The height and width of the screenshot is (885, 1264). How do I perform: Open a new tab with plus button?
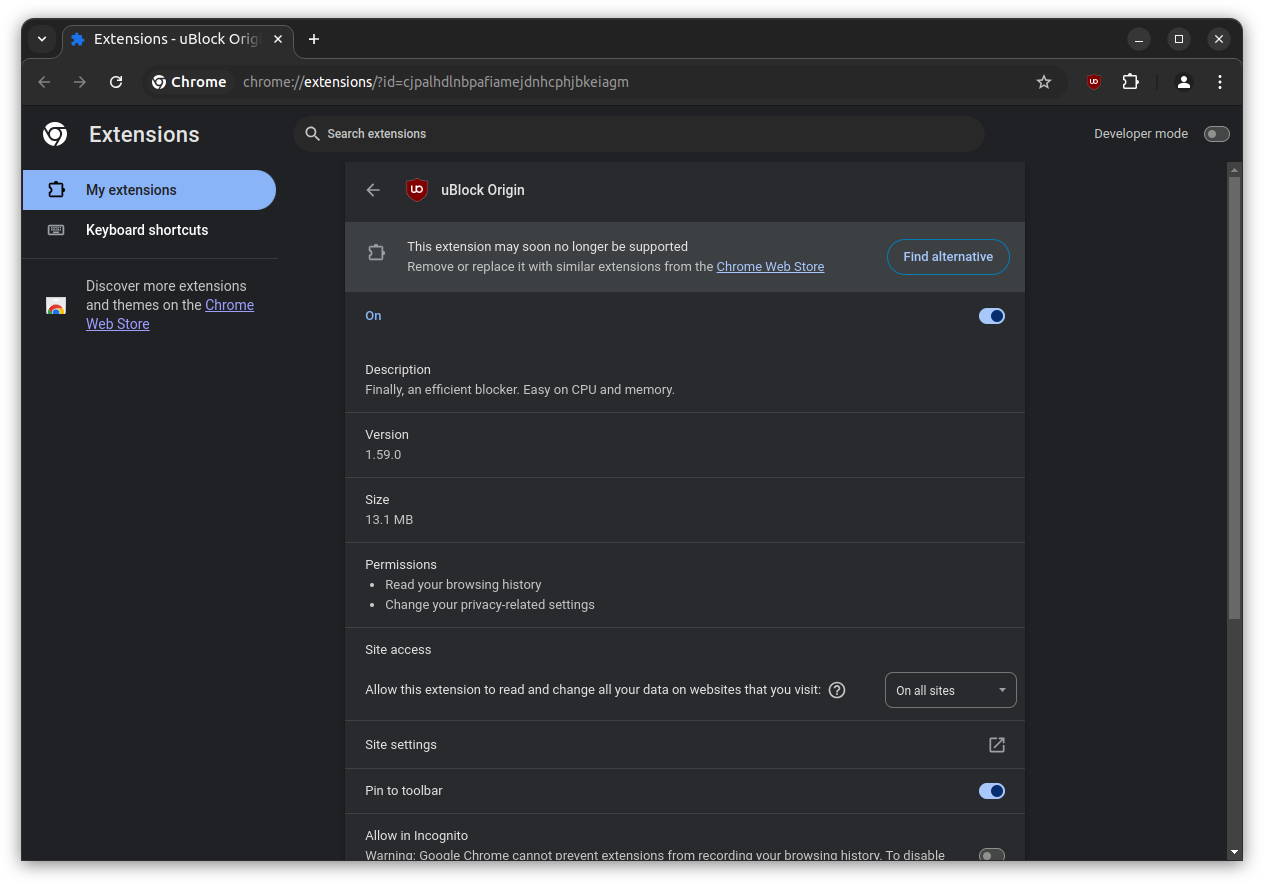(314, 39)
